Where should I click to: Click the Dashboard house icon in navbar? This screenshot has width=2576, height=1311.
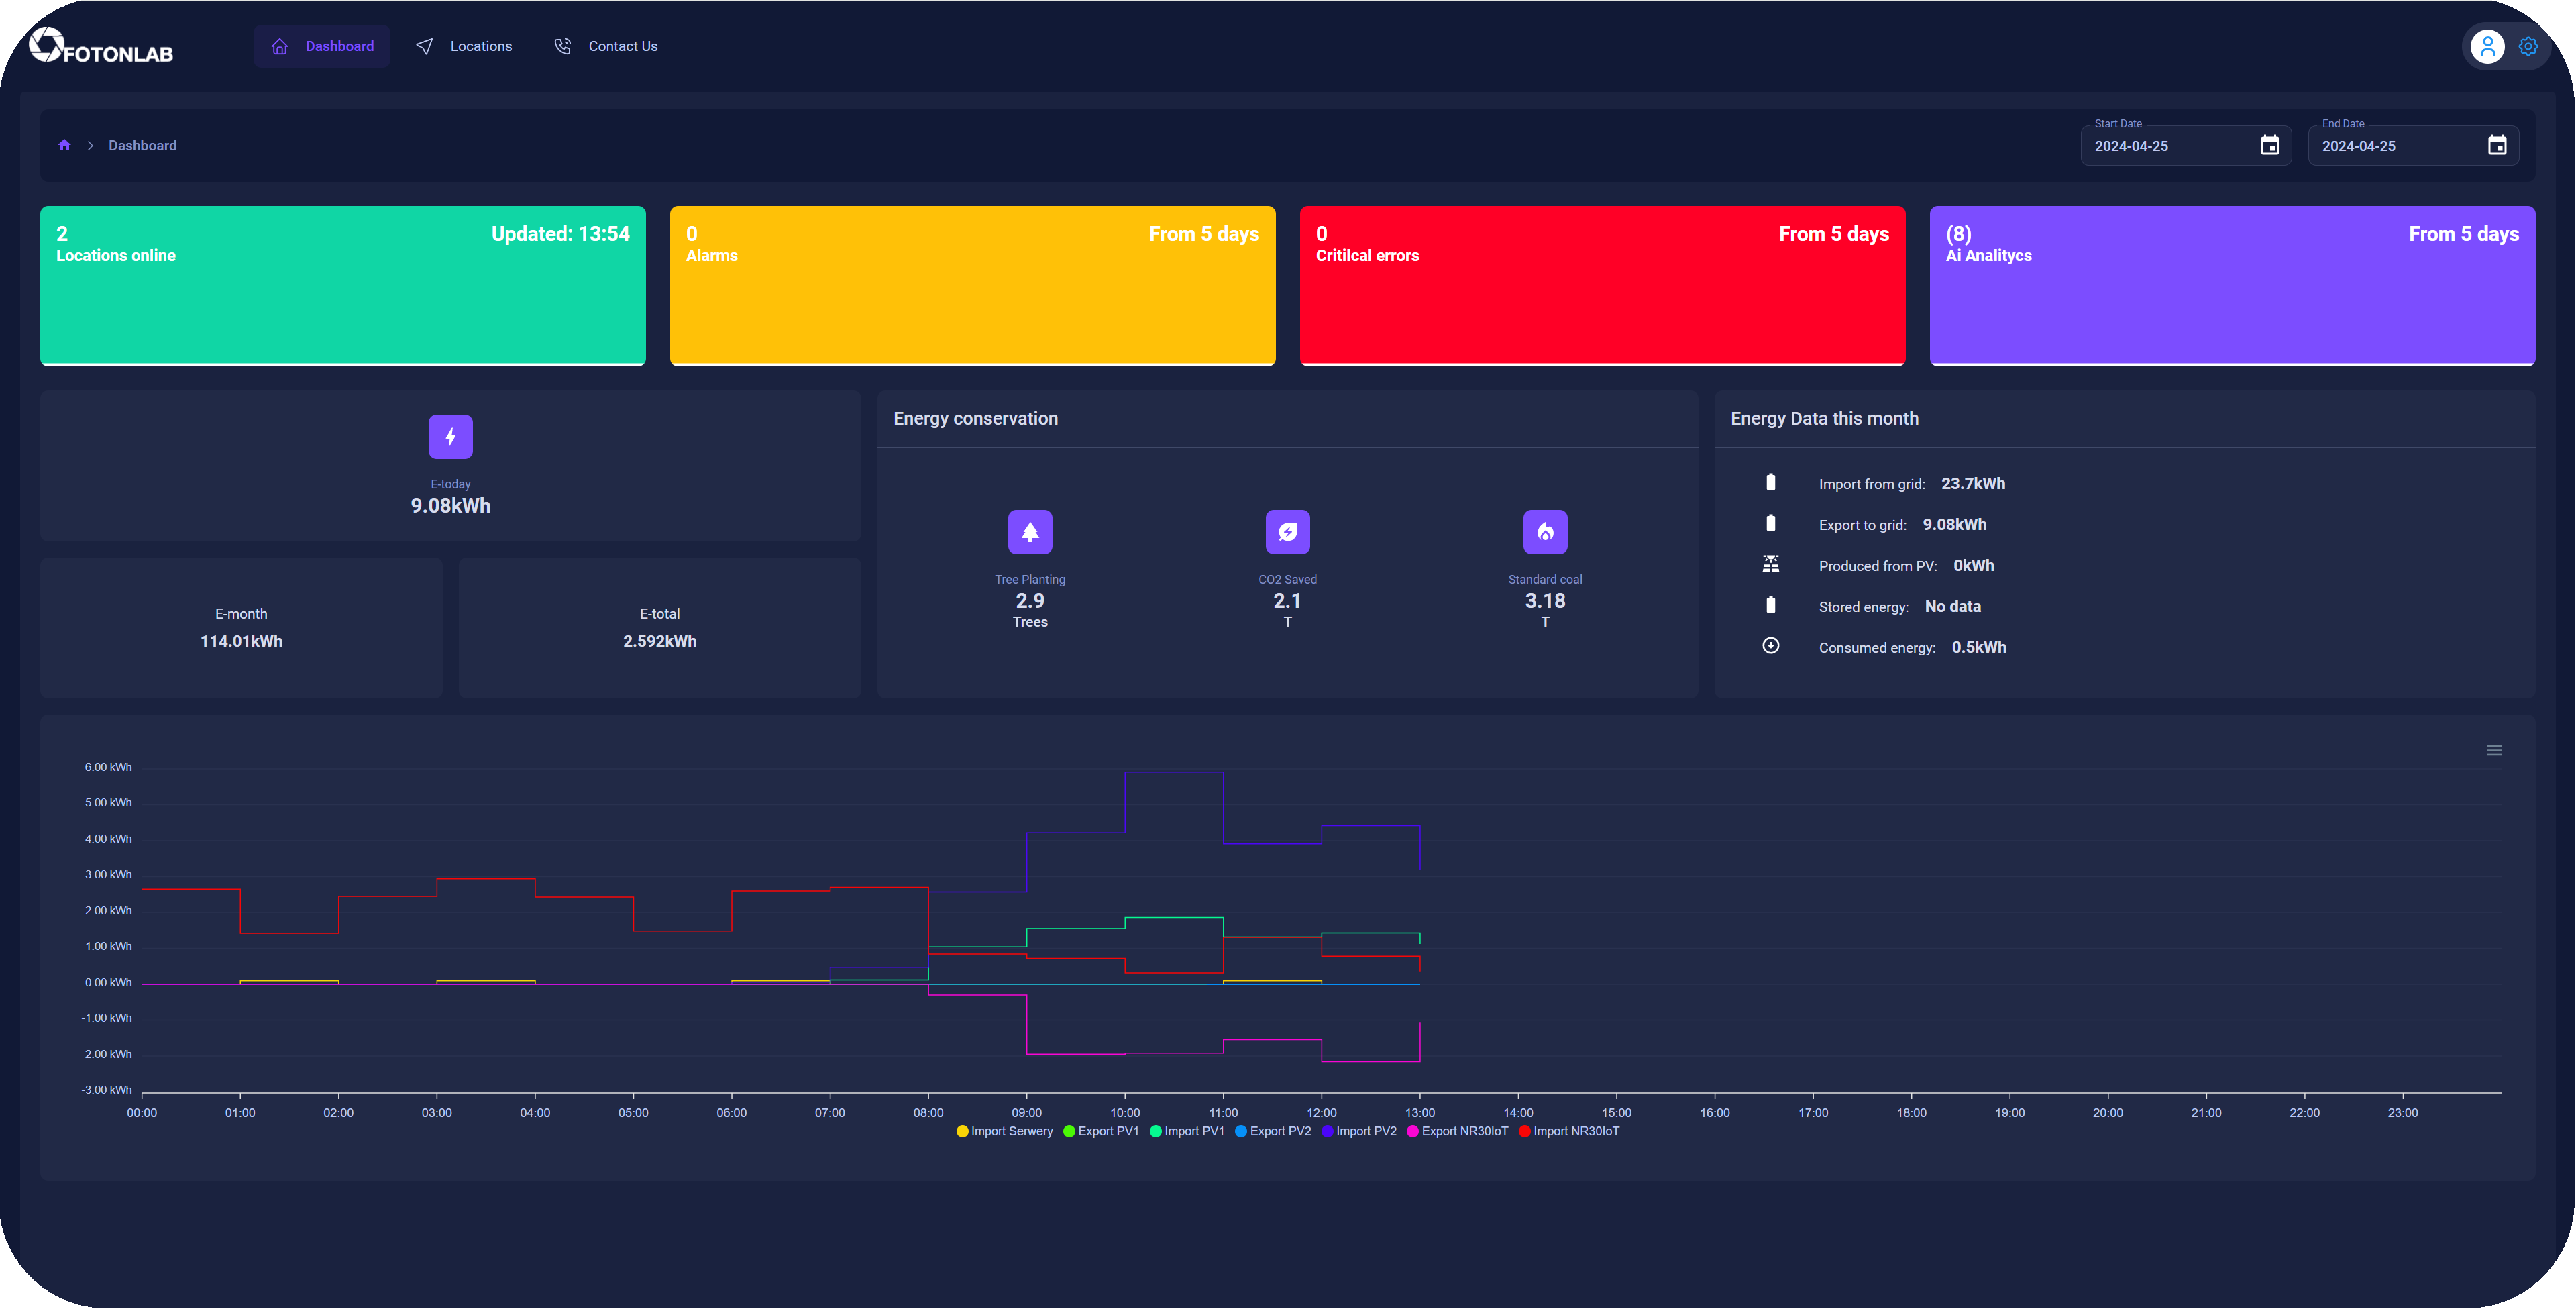(x=280, y=46)
